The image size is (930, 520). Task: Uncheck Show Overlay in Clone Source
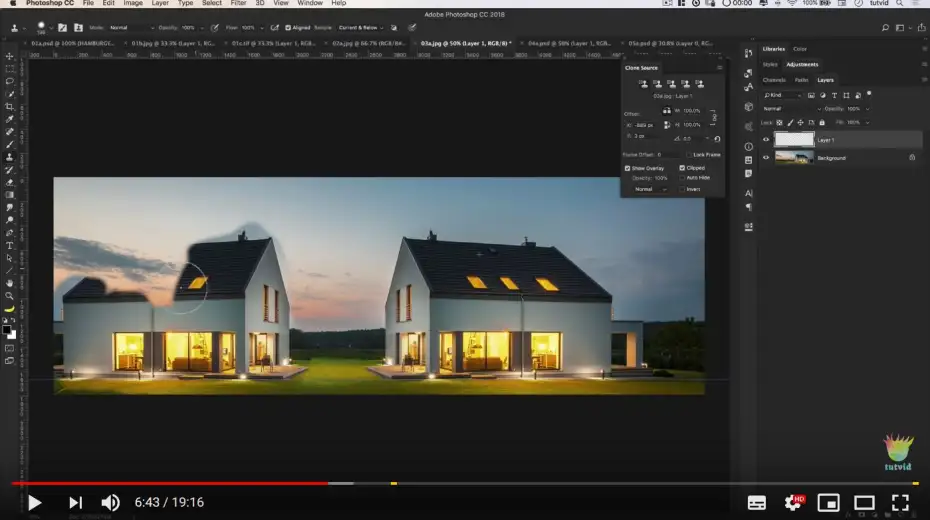(628, 168)
